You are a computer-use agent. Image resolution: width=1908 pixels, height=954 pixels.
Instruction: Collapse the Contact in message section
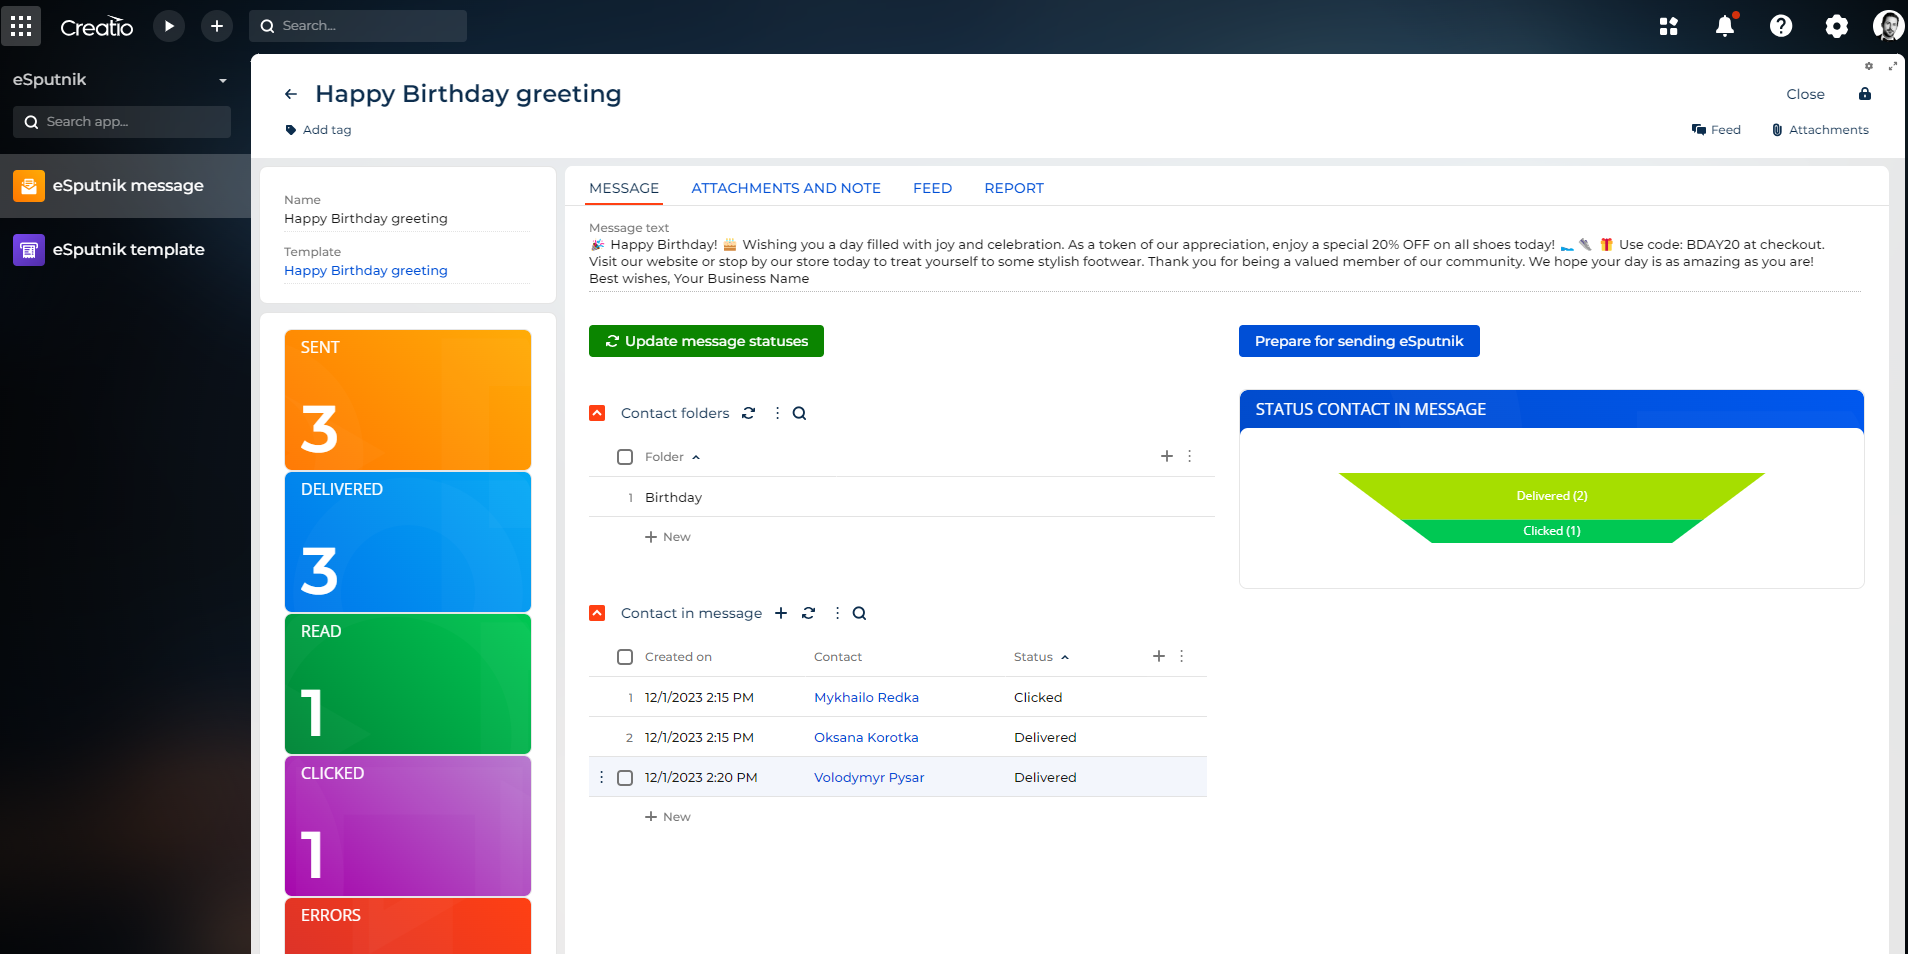pyautogui.click(x=597, y=613)
